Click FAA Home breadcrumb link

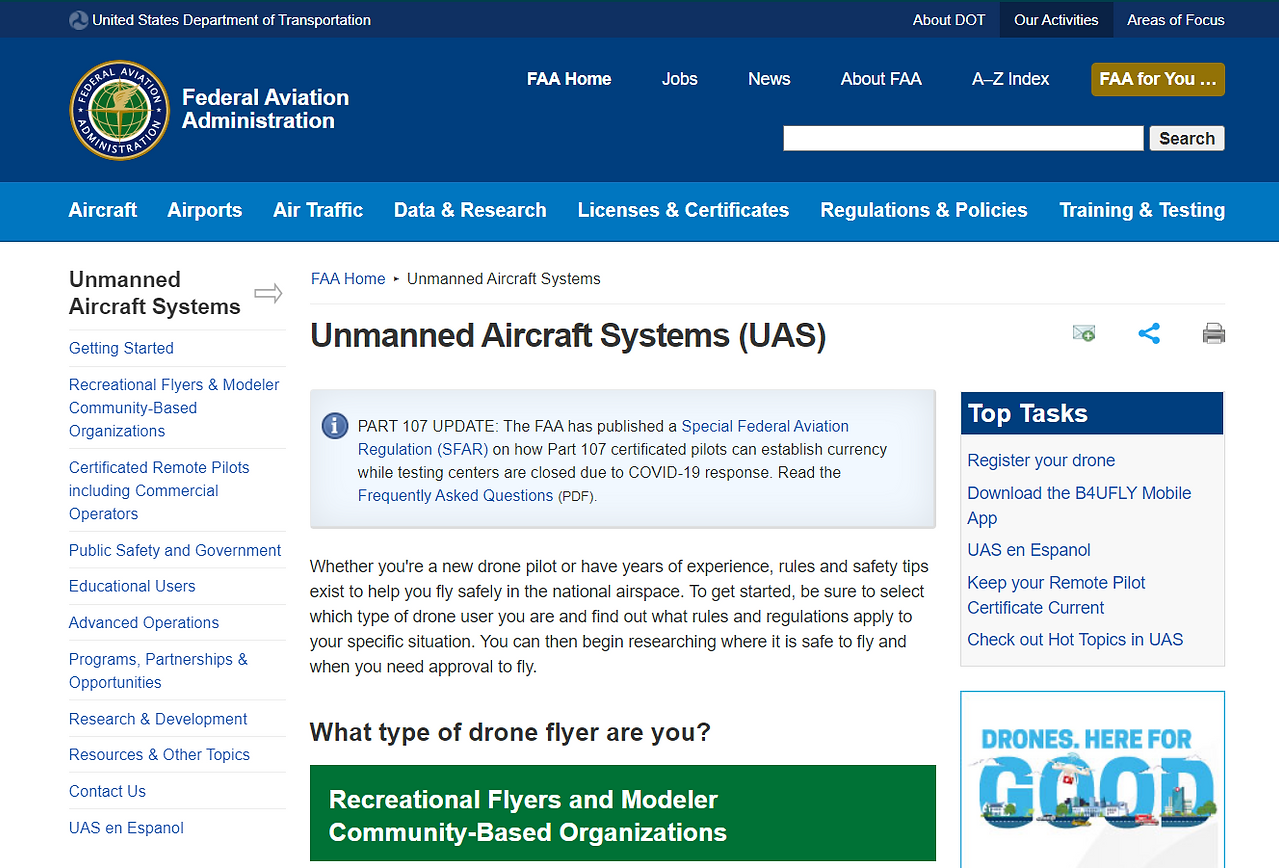coord(348,279)
